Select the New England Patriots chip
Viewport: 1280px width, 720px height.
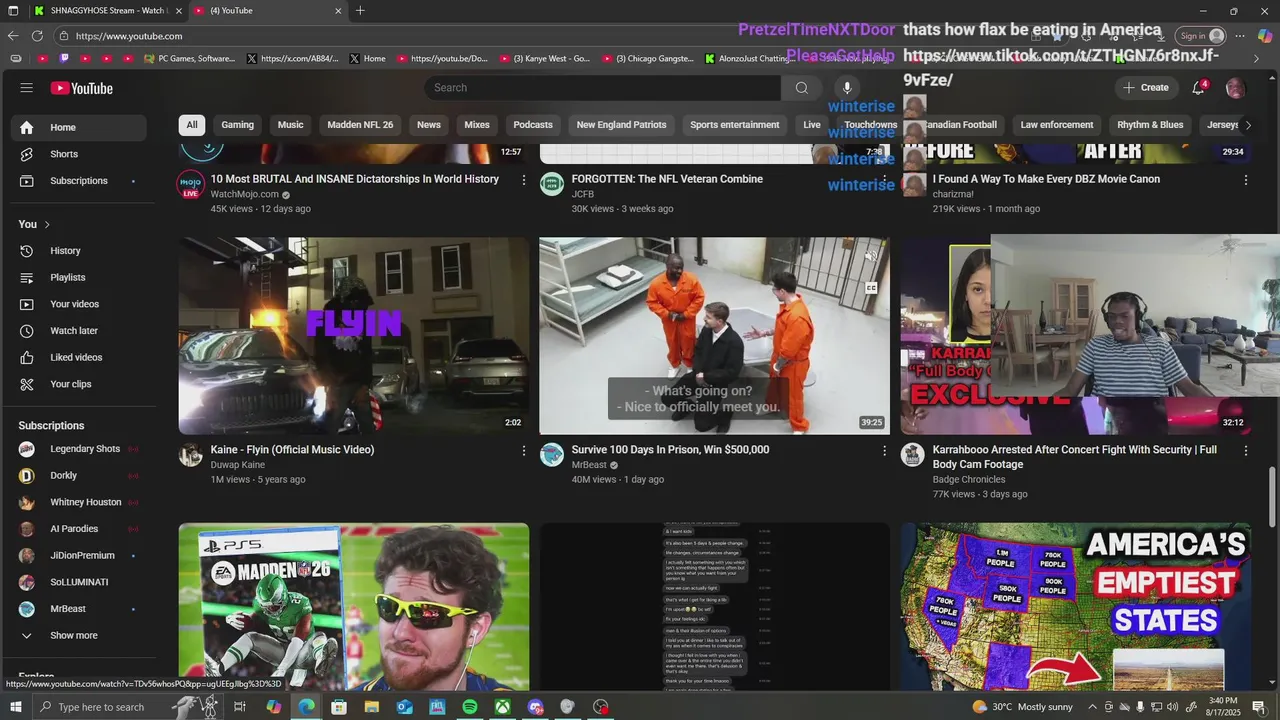pyautogui.click(x=621, y=125)
